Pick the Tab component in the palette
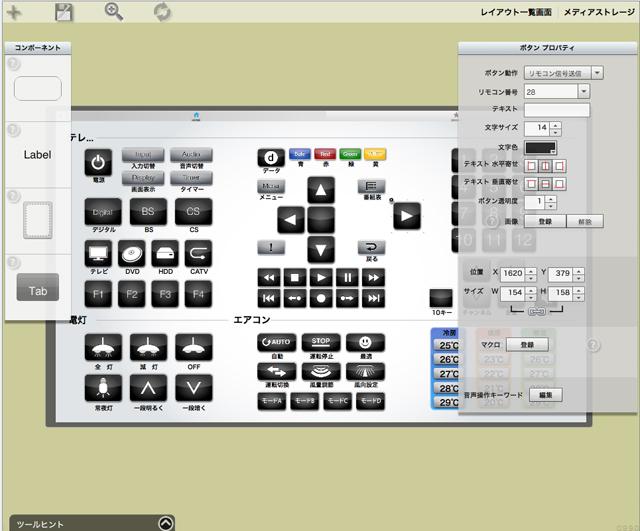The width and height of the screenshot is (640, 531). tap(38, 287)
